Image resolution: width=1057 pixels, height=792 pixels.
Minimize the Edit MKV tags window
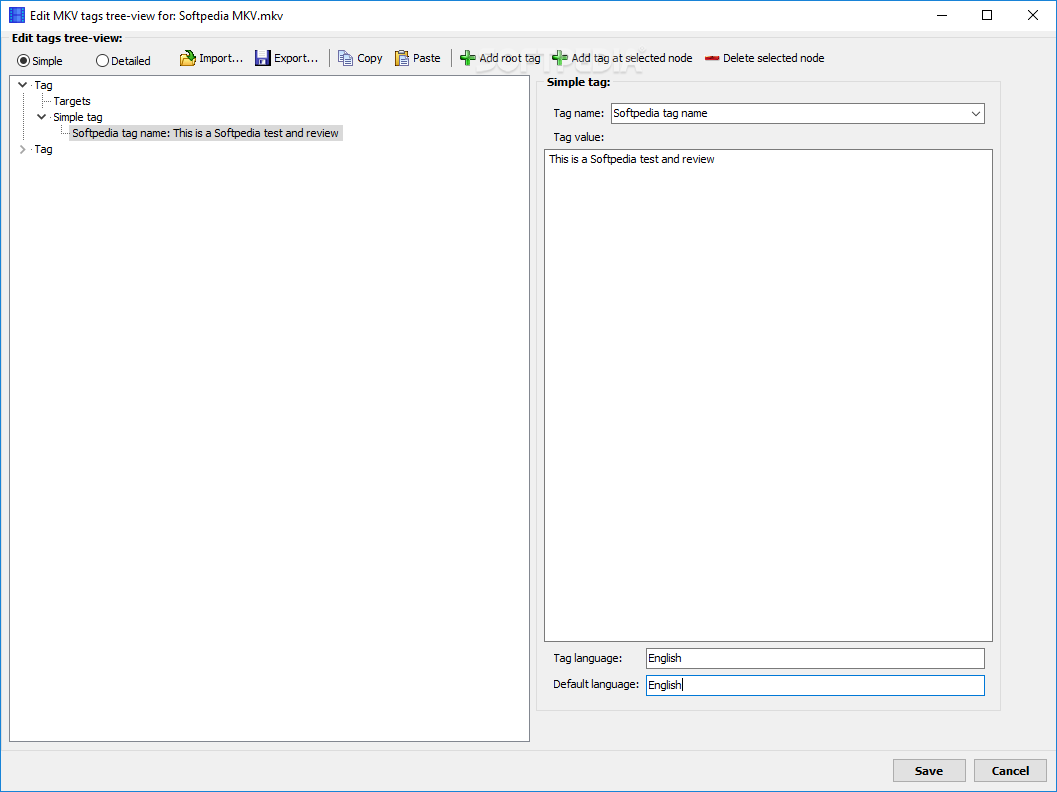pyautogui.click(x=942, y=15)
